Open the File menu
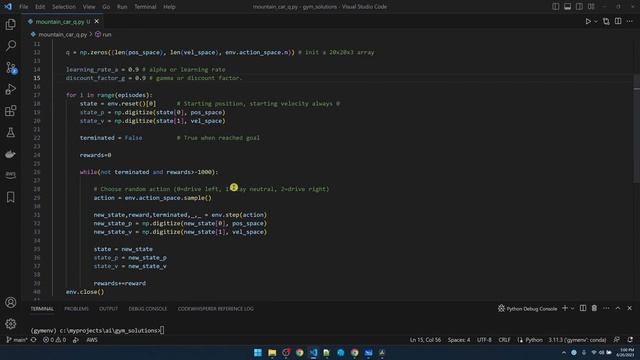The image size is (640, 360). (x=24, y=7)
